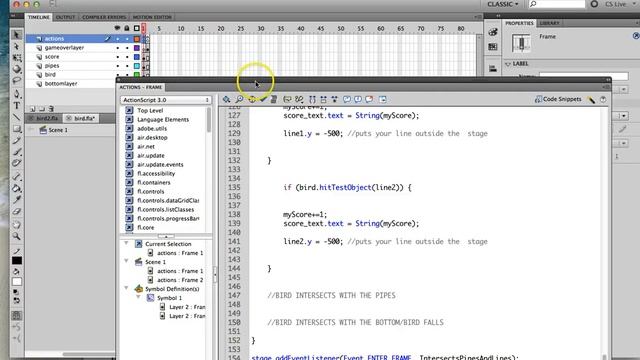
Task: Choose the Free Transform tool
Action: [x=17, y=58]
